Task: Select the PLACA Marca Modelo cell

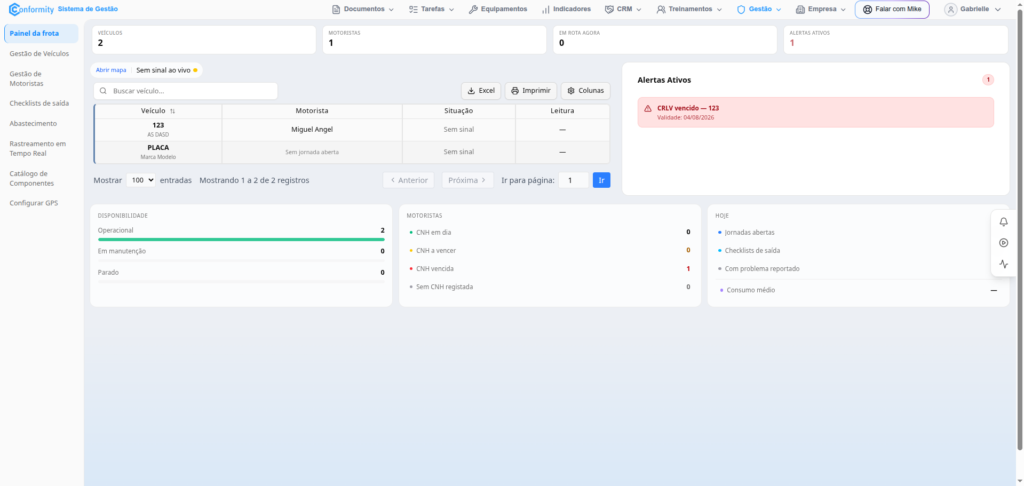Action: pos(158,152)
